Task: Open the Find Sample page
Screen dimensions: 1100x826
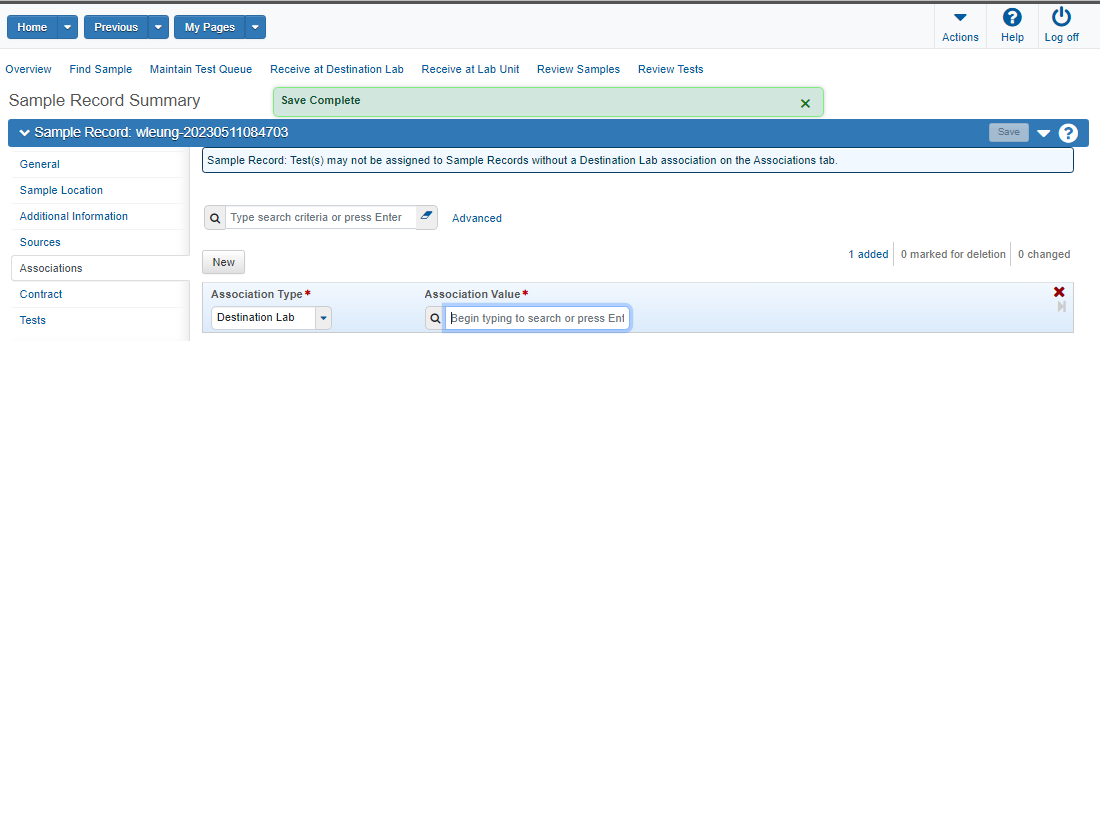Action: click(x=100, y=69)
